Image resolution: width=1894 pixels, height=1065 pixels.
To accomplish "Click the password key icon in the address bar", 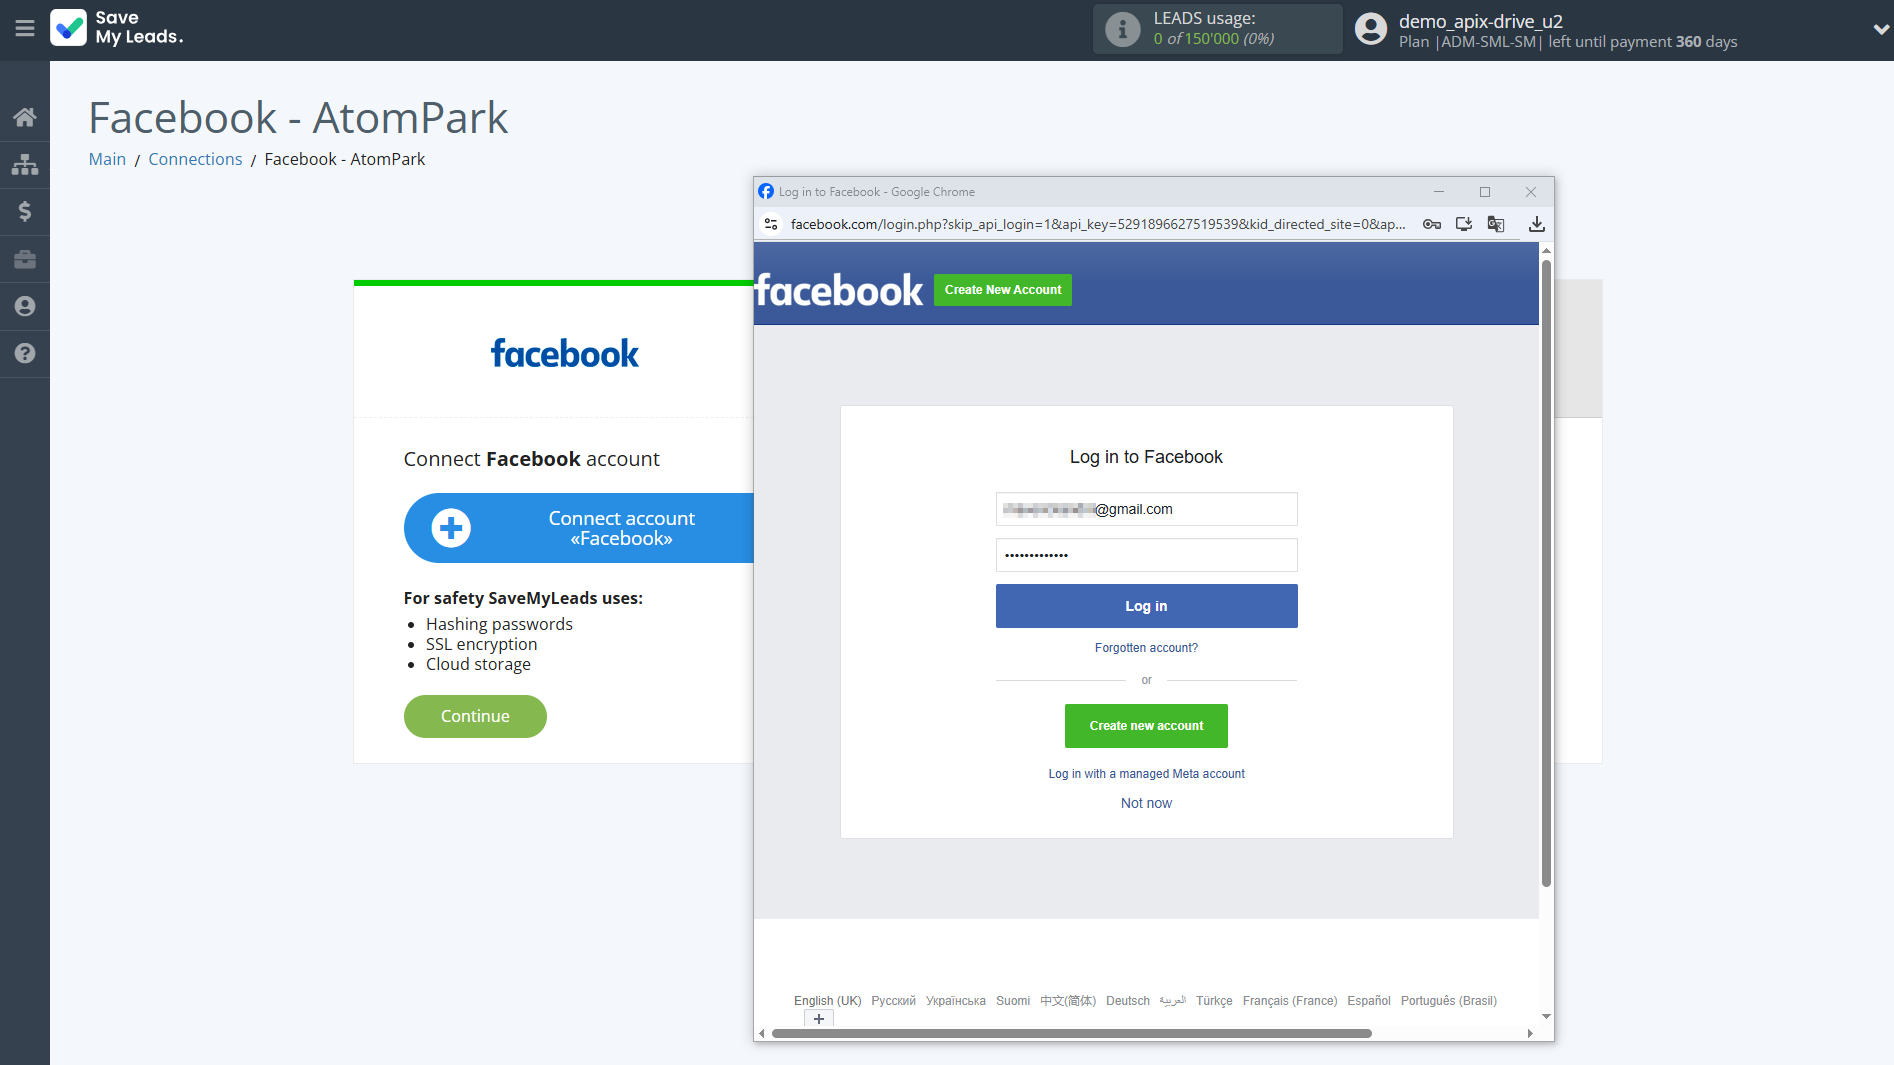I will click(x=1432, y=224).
